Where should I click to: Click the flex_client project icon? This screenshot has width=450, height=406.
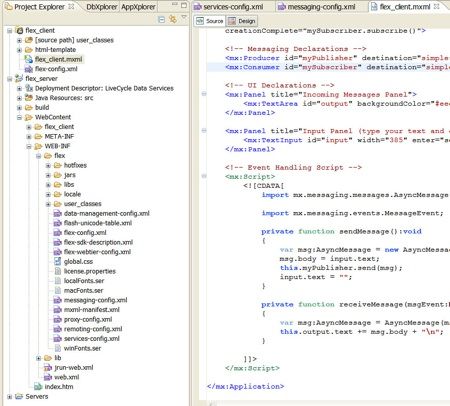click(x=19, y=31)
